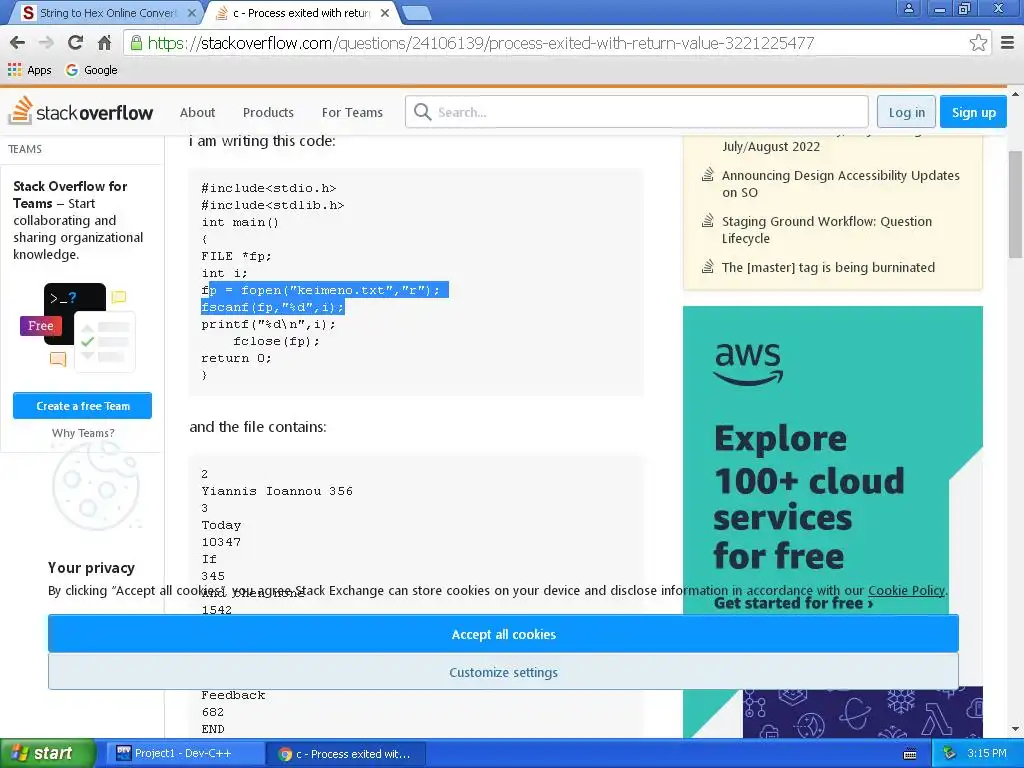The width and height of the screenshot is (1024, 768).
Task: Click the AWS logo in the ad
Action: (x=748, y=364)
